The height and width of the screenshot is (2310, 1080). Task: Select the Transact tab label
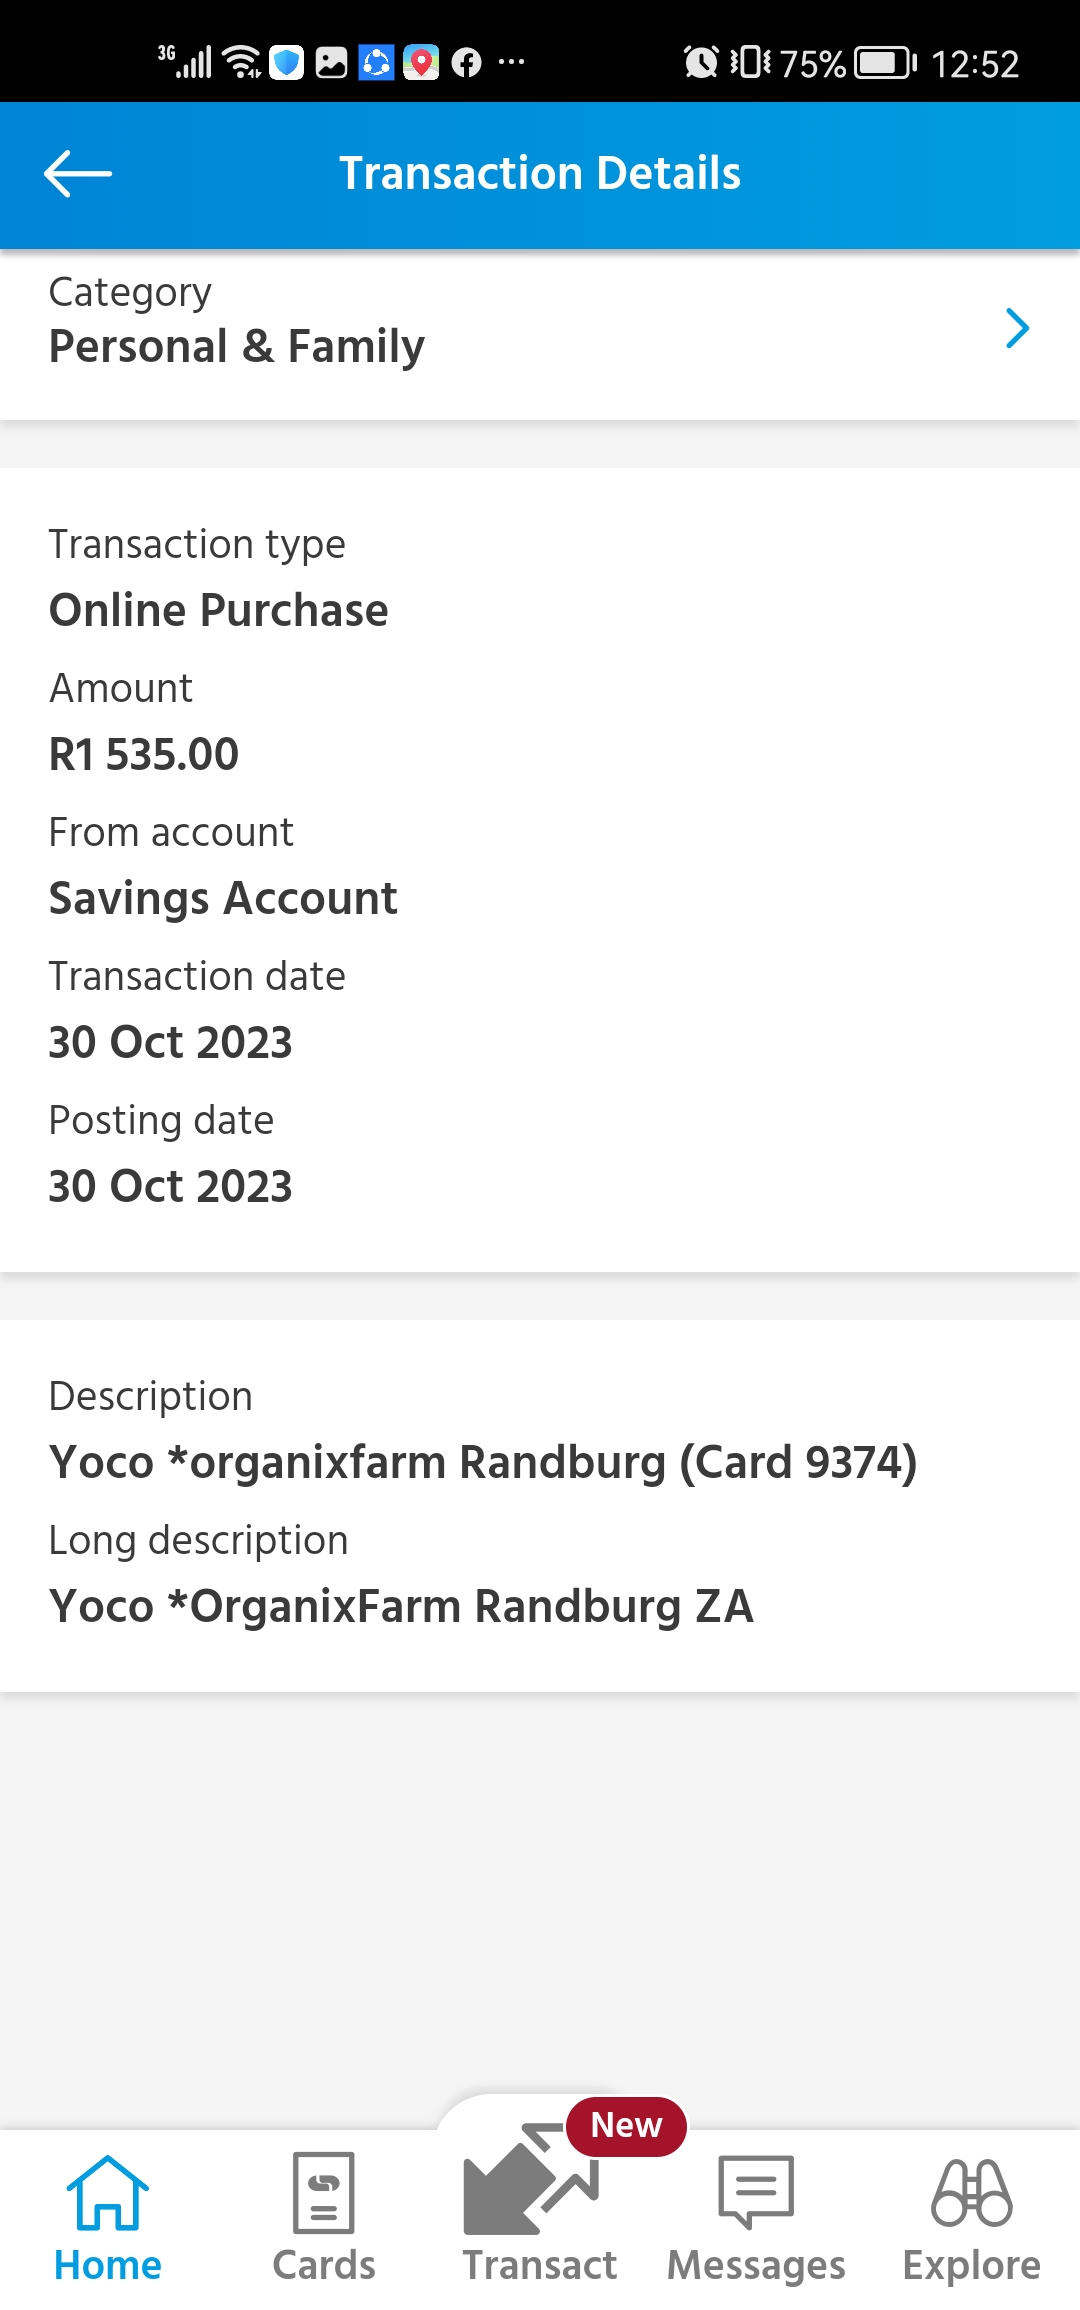[539, 2265]
